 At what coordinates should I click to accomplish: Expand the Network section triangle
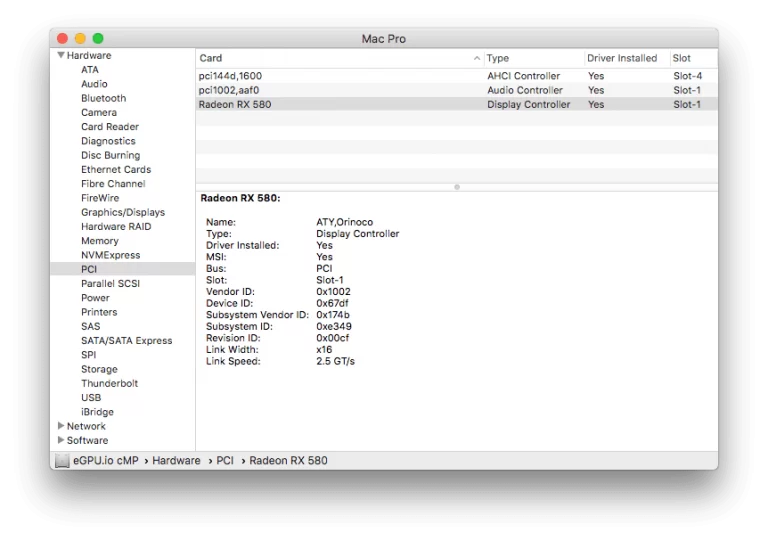click(61, 425)
